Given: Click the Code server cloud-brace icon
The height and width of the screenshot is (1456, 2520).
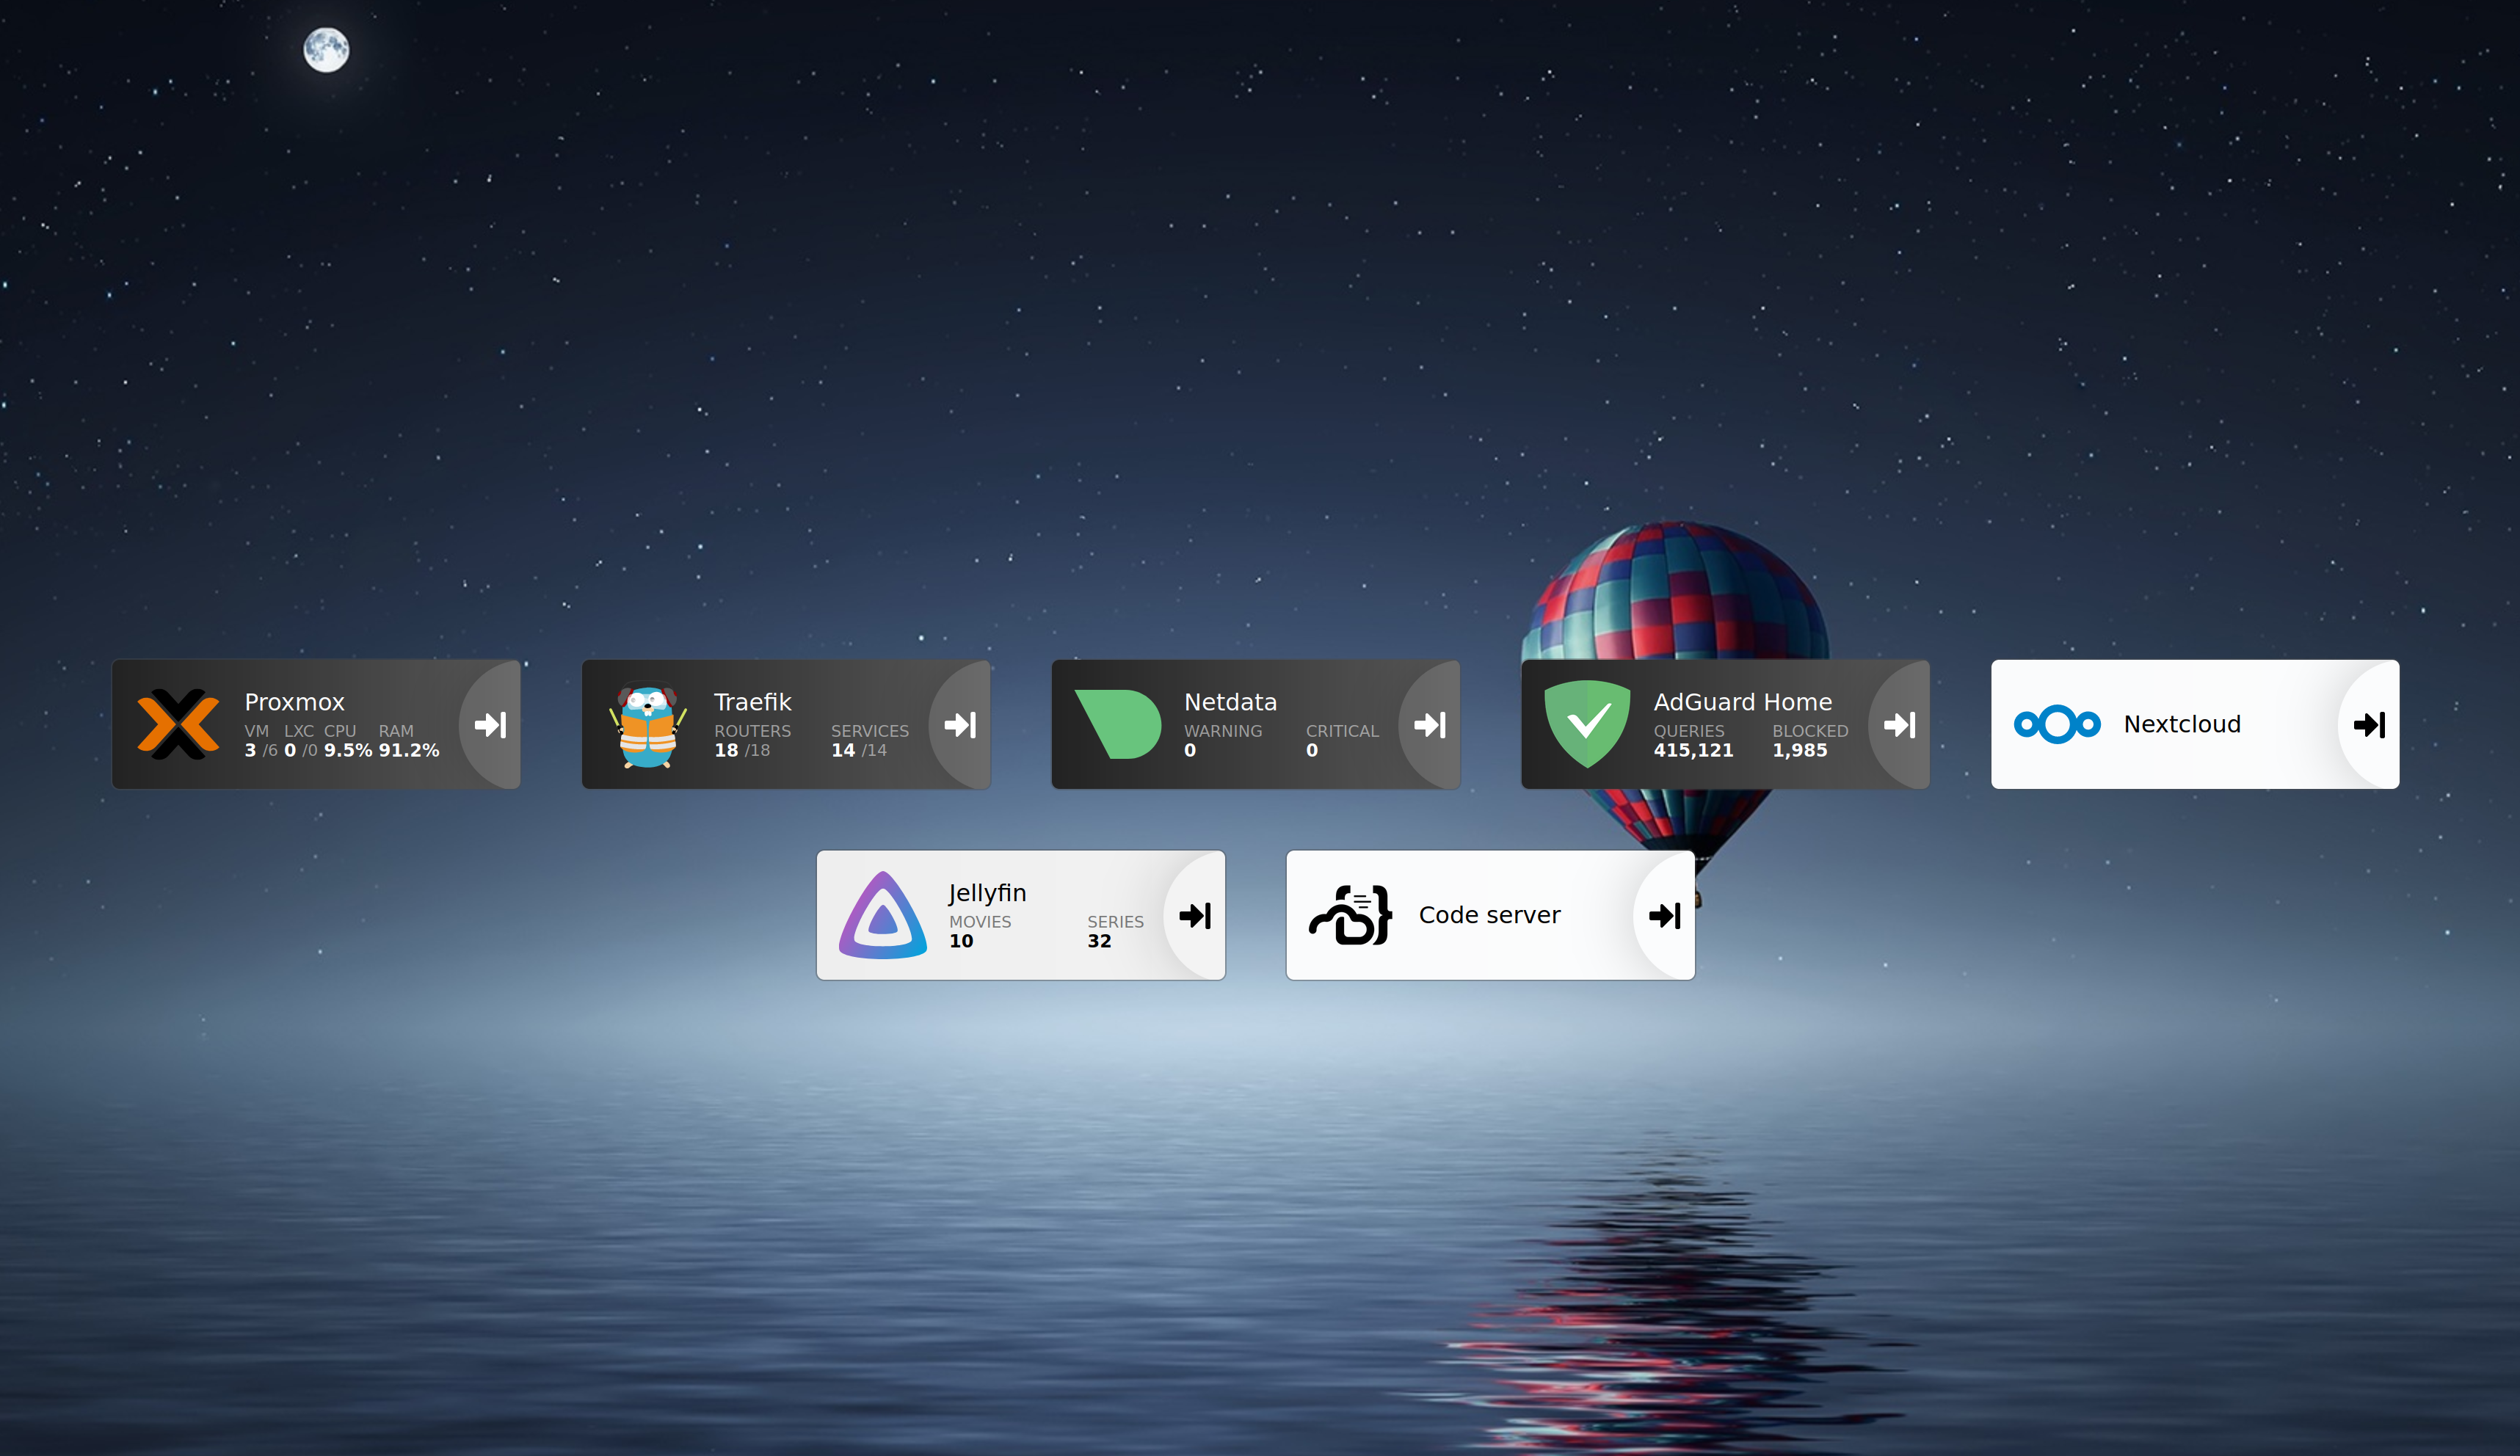Looking at the screenshot, I should click(x=1351, y=915).
